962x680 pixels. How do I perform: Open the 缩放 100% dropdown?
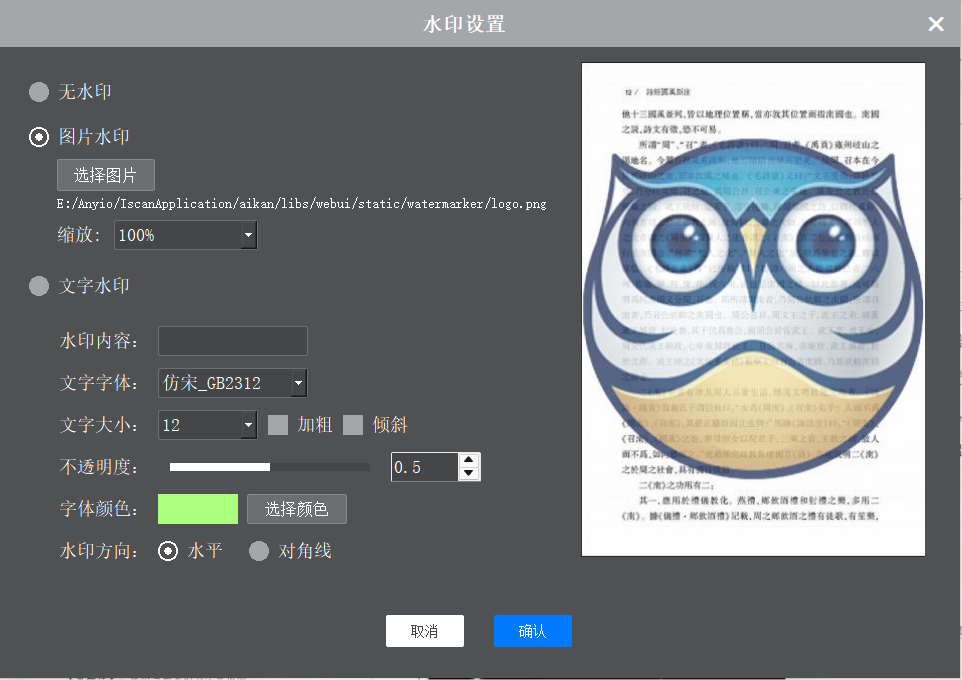pyautogui.click(x=186, y=235)
